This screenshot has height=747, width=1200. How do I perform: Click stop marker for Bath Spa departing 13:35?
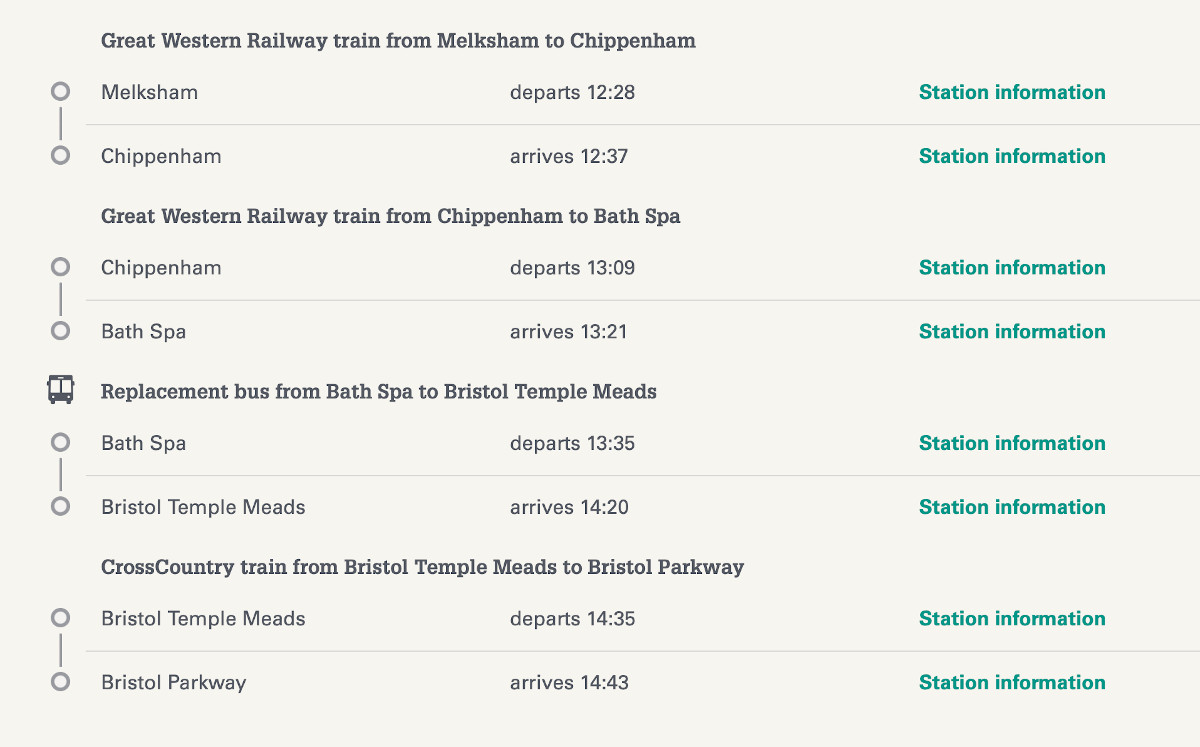click(x=60, y=443)
